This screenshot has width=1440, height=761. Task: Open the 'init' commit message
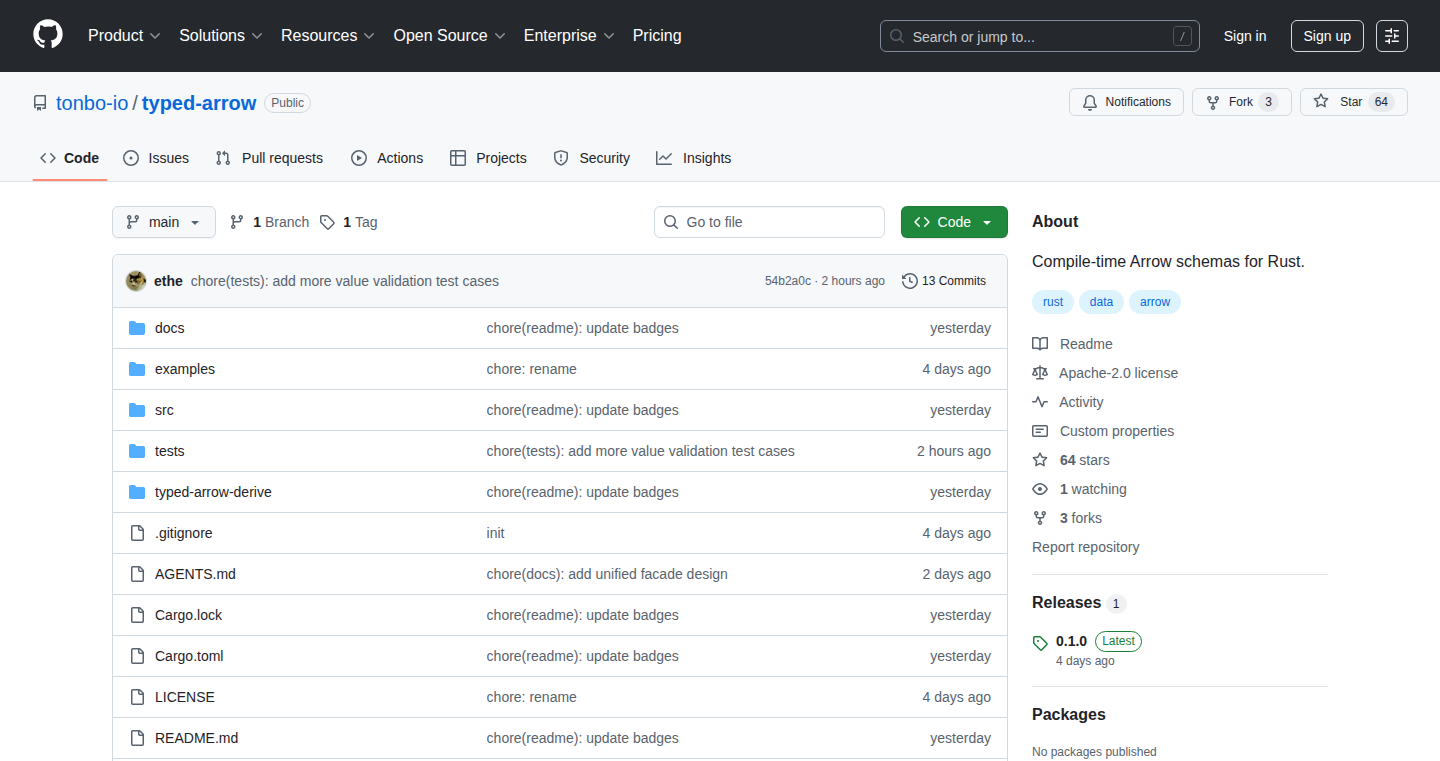coord(495,533)
